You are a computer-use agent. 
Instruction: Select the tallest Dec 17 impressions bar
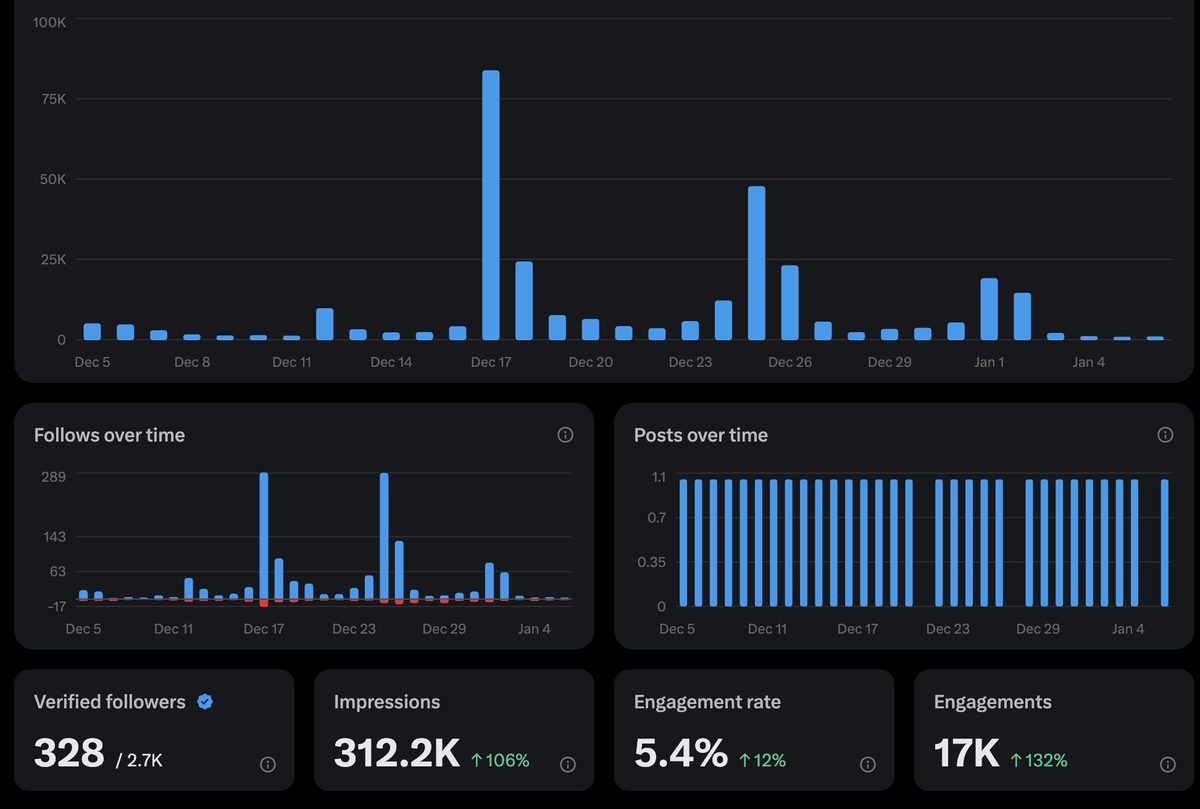[x=491, y=205]
